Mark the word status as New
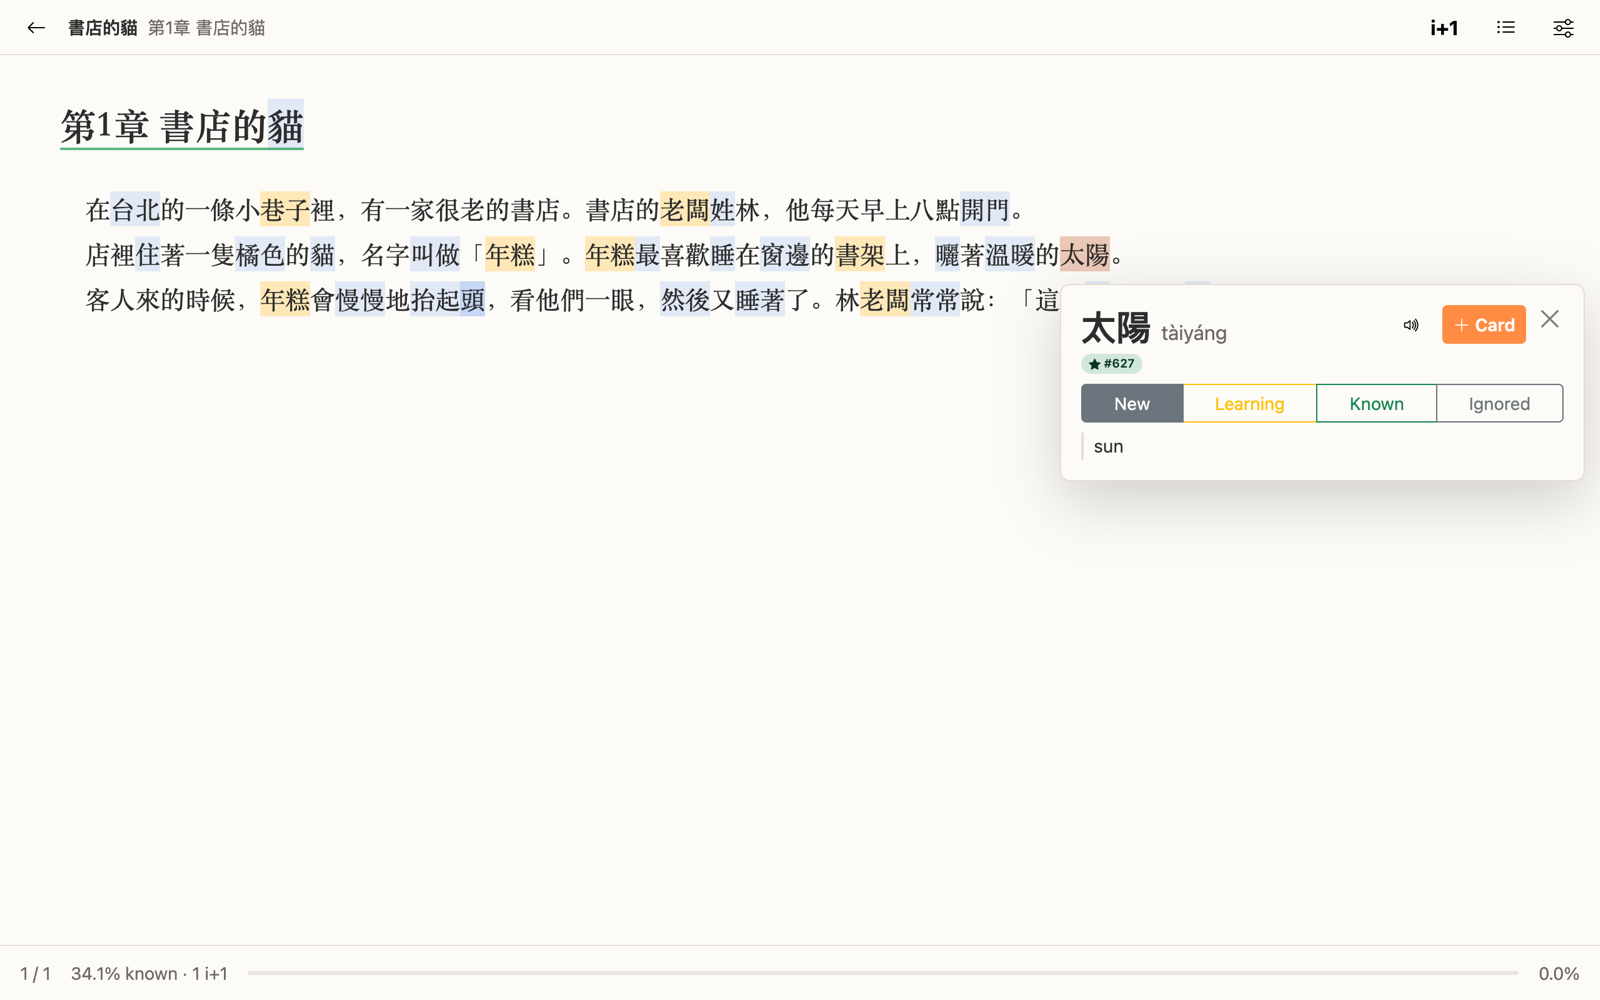This screenshot has height=1000, width=1600. tap(1132, 404)
